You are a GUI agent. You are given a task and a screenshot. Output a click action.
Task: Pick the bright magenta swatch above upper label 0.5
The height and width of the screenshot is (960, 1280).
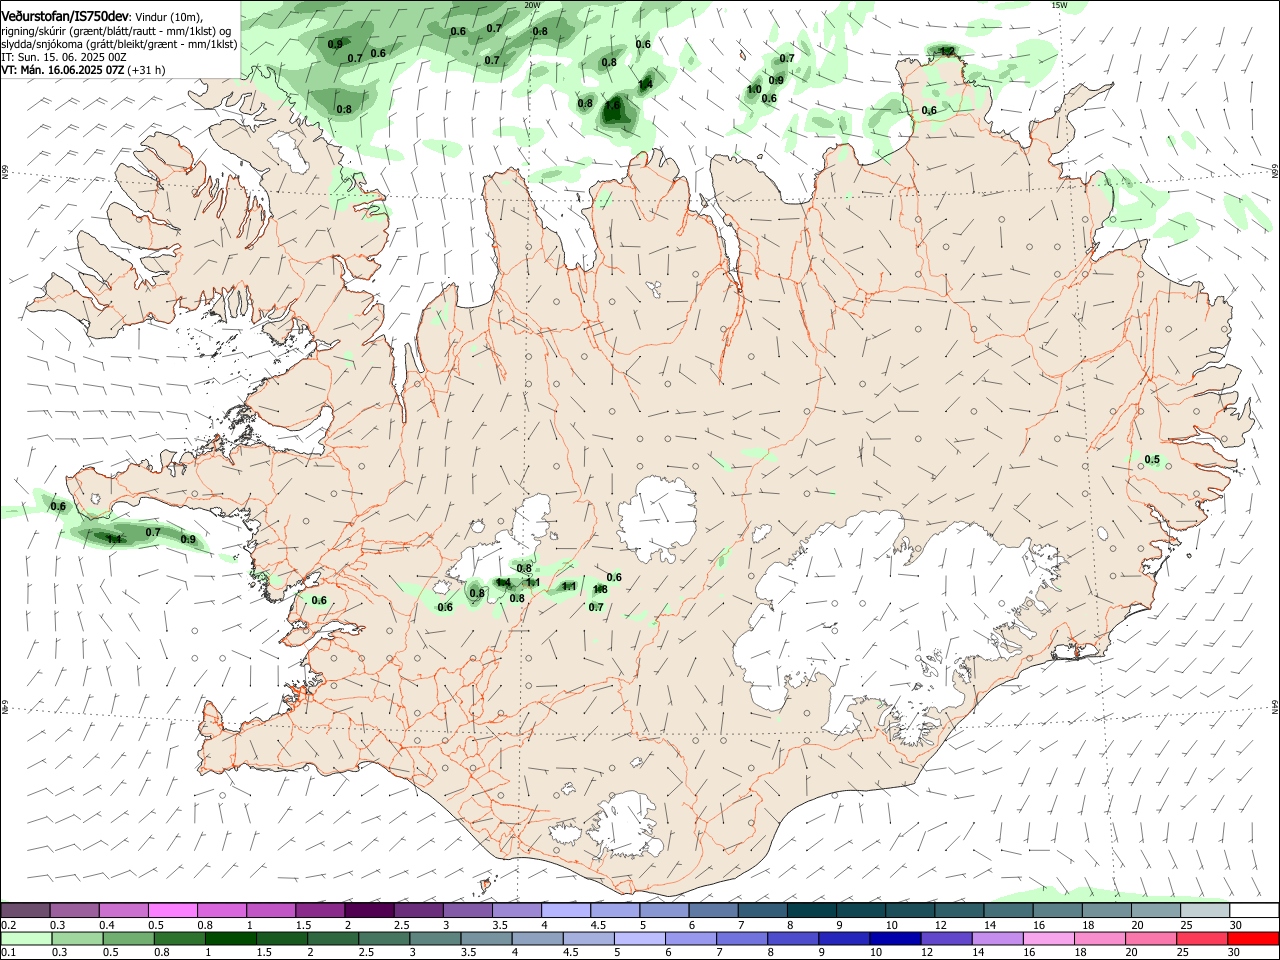coord(173,910)
